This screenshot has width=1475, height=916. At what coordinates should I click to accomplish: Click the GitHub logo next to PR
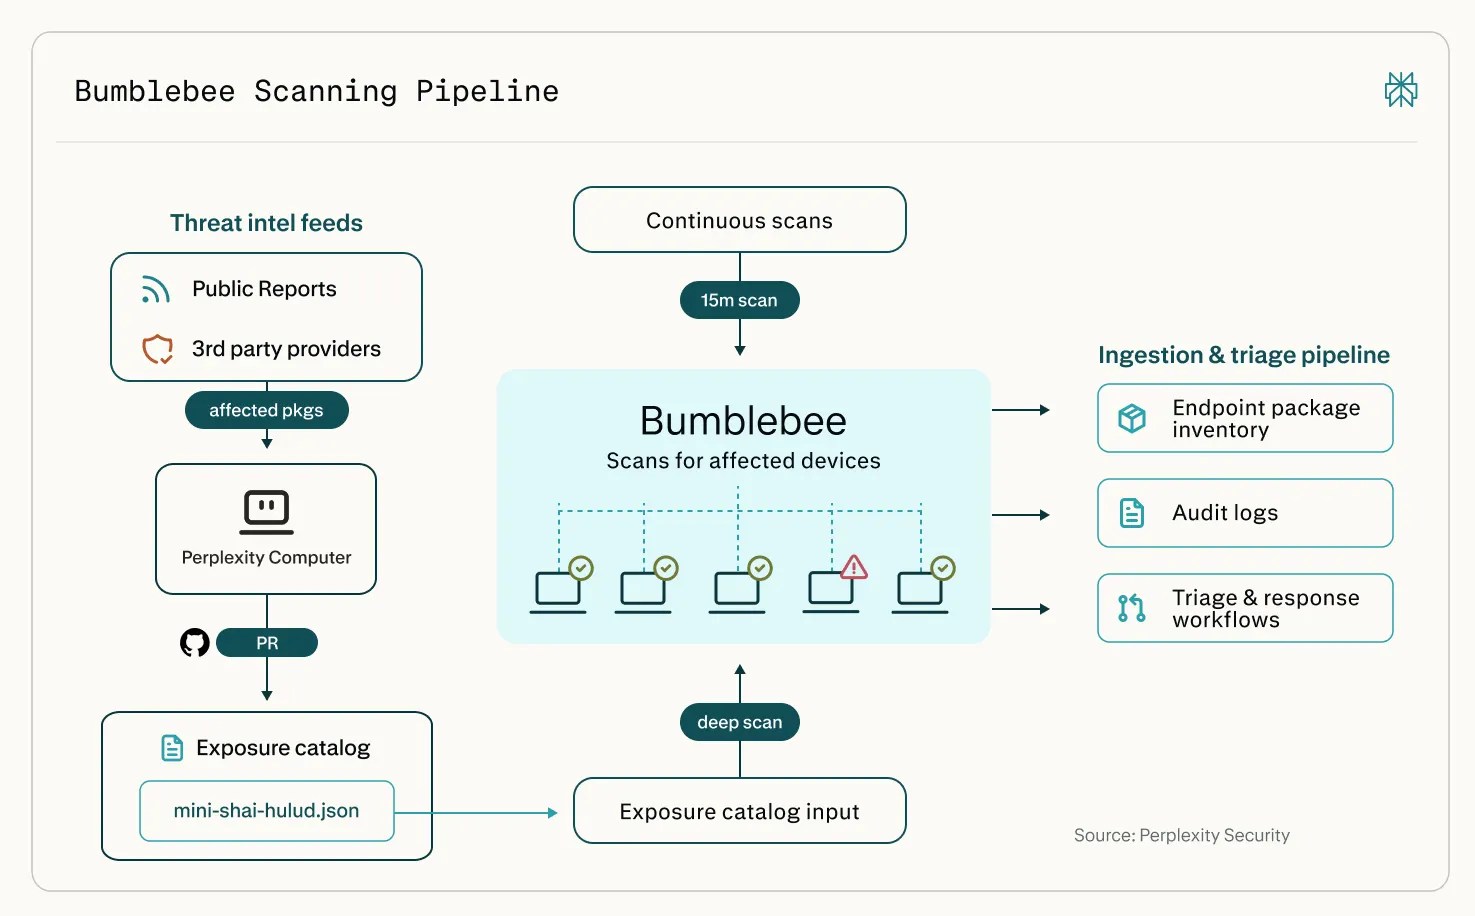tap(195, 642)
